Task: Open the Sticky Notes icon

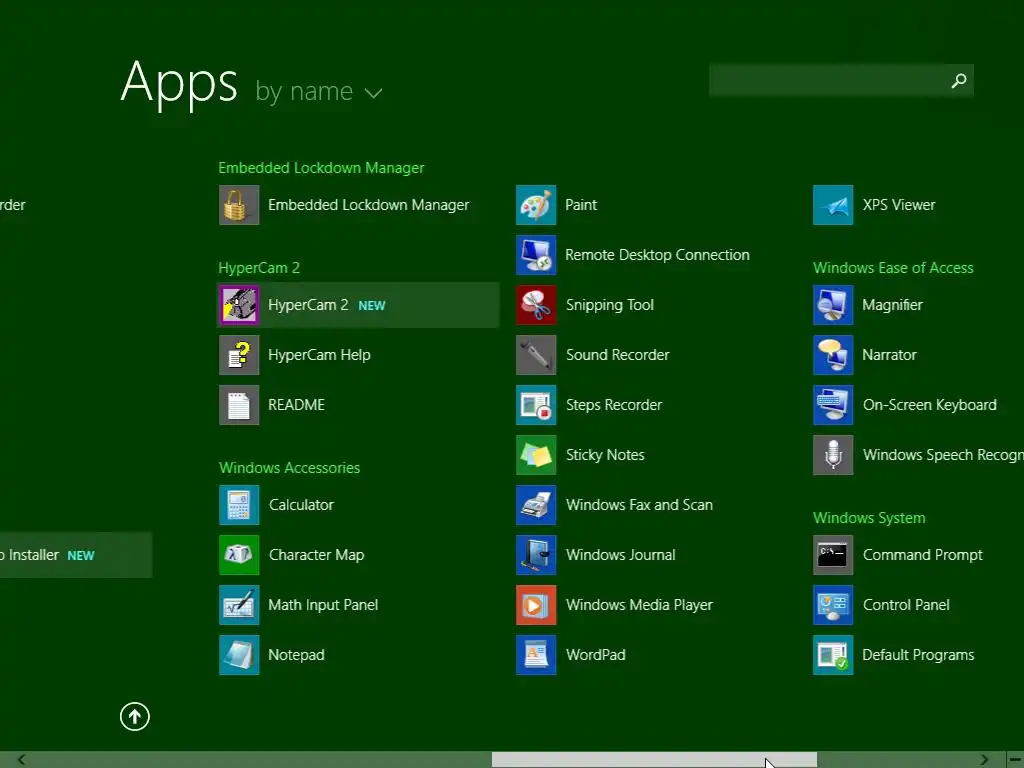Action: pos(536,455)
